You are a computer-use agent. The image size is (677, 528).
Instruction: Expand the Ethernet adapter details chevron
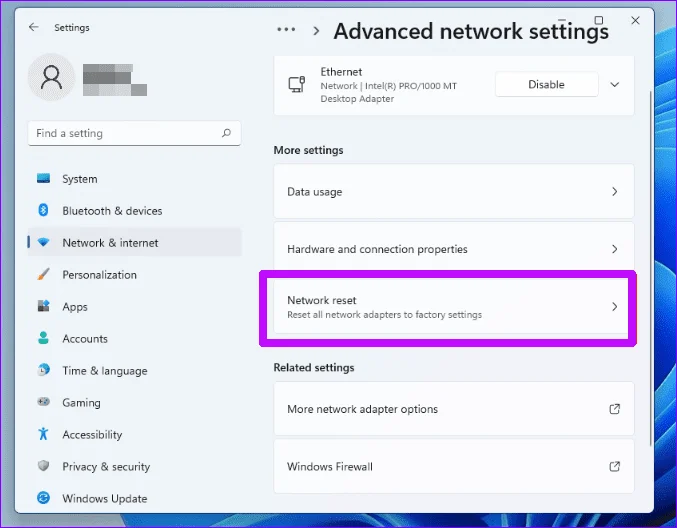tap(614, 85)
